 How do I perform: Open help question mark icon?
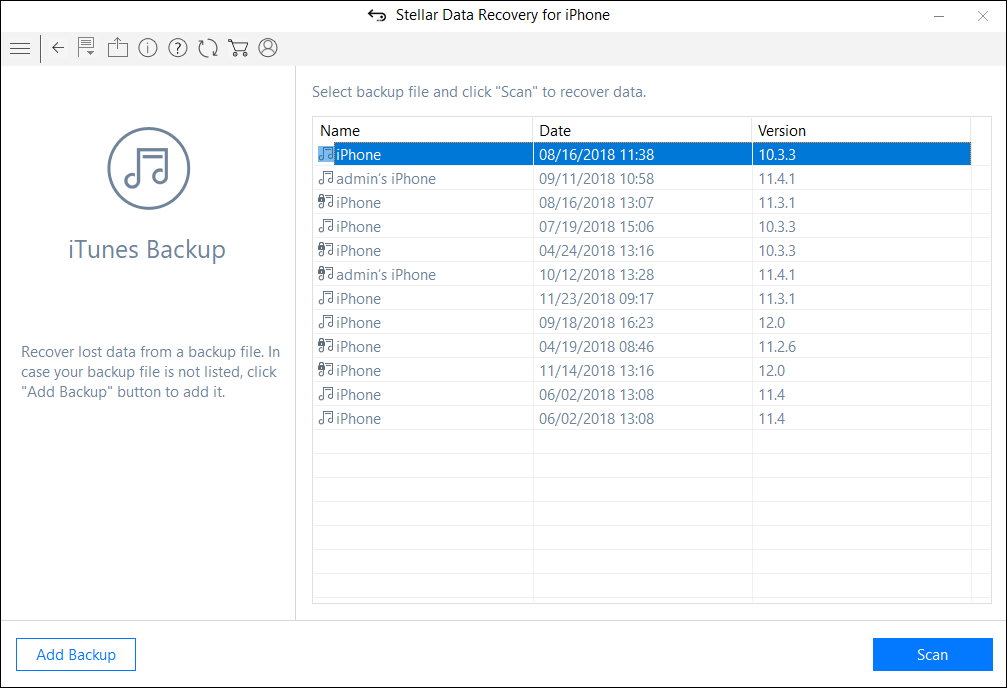click(178, 48)
